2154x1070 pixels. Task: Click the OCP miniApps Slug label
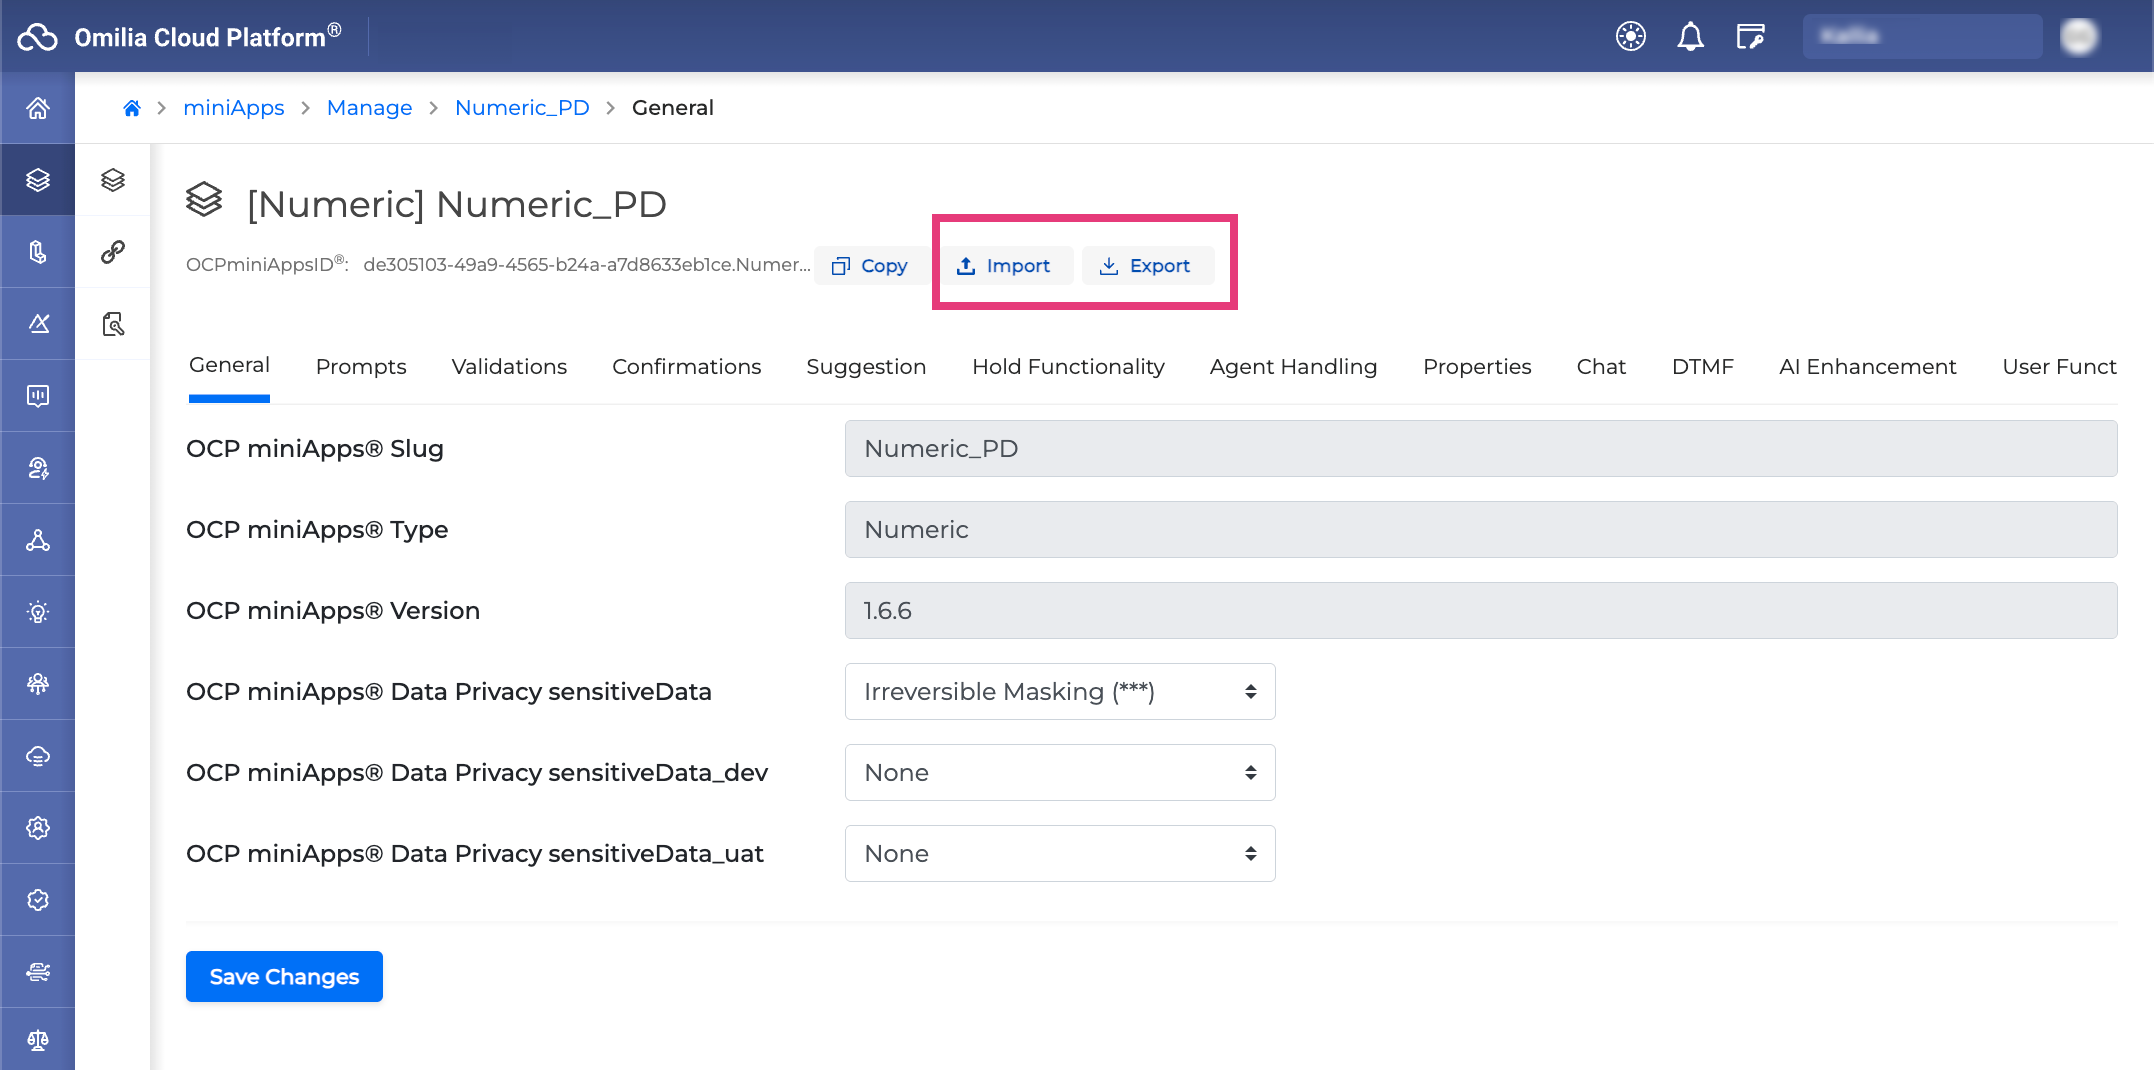pyautogui.click(x=315, y=449)
